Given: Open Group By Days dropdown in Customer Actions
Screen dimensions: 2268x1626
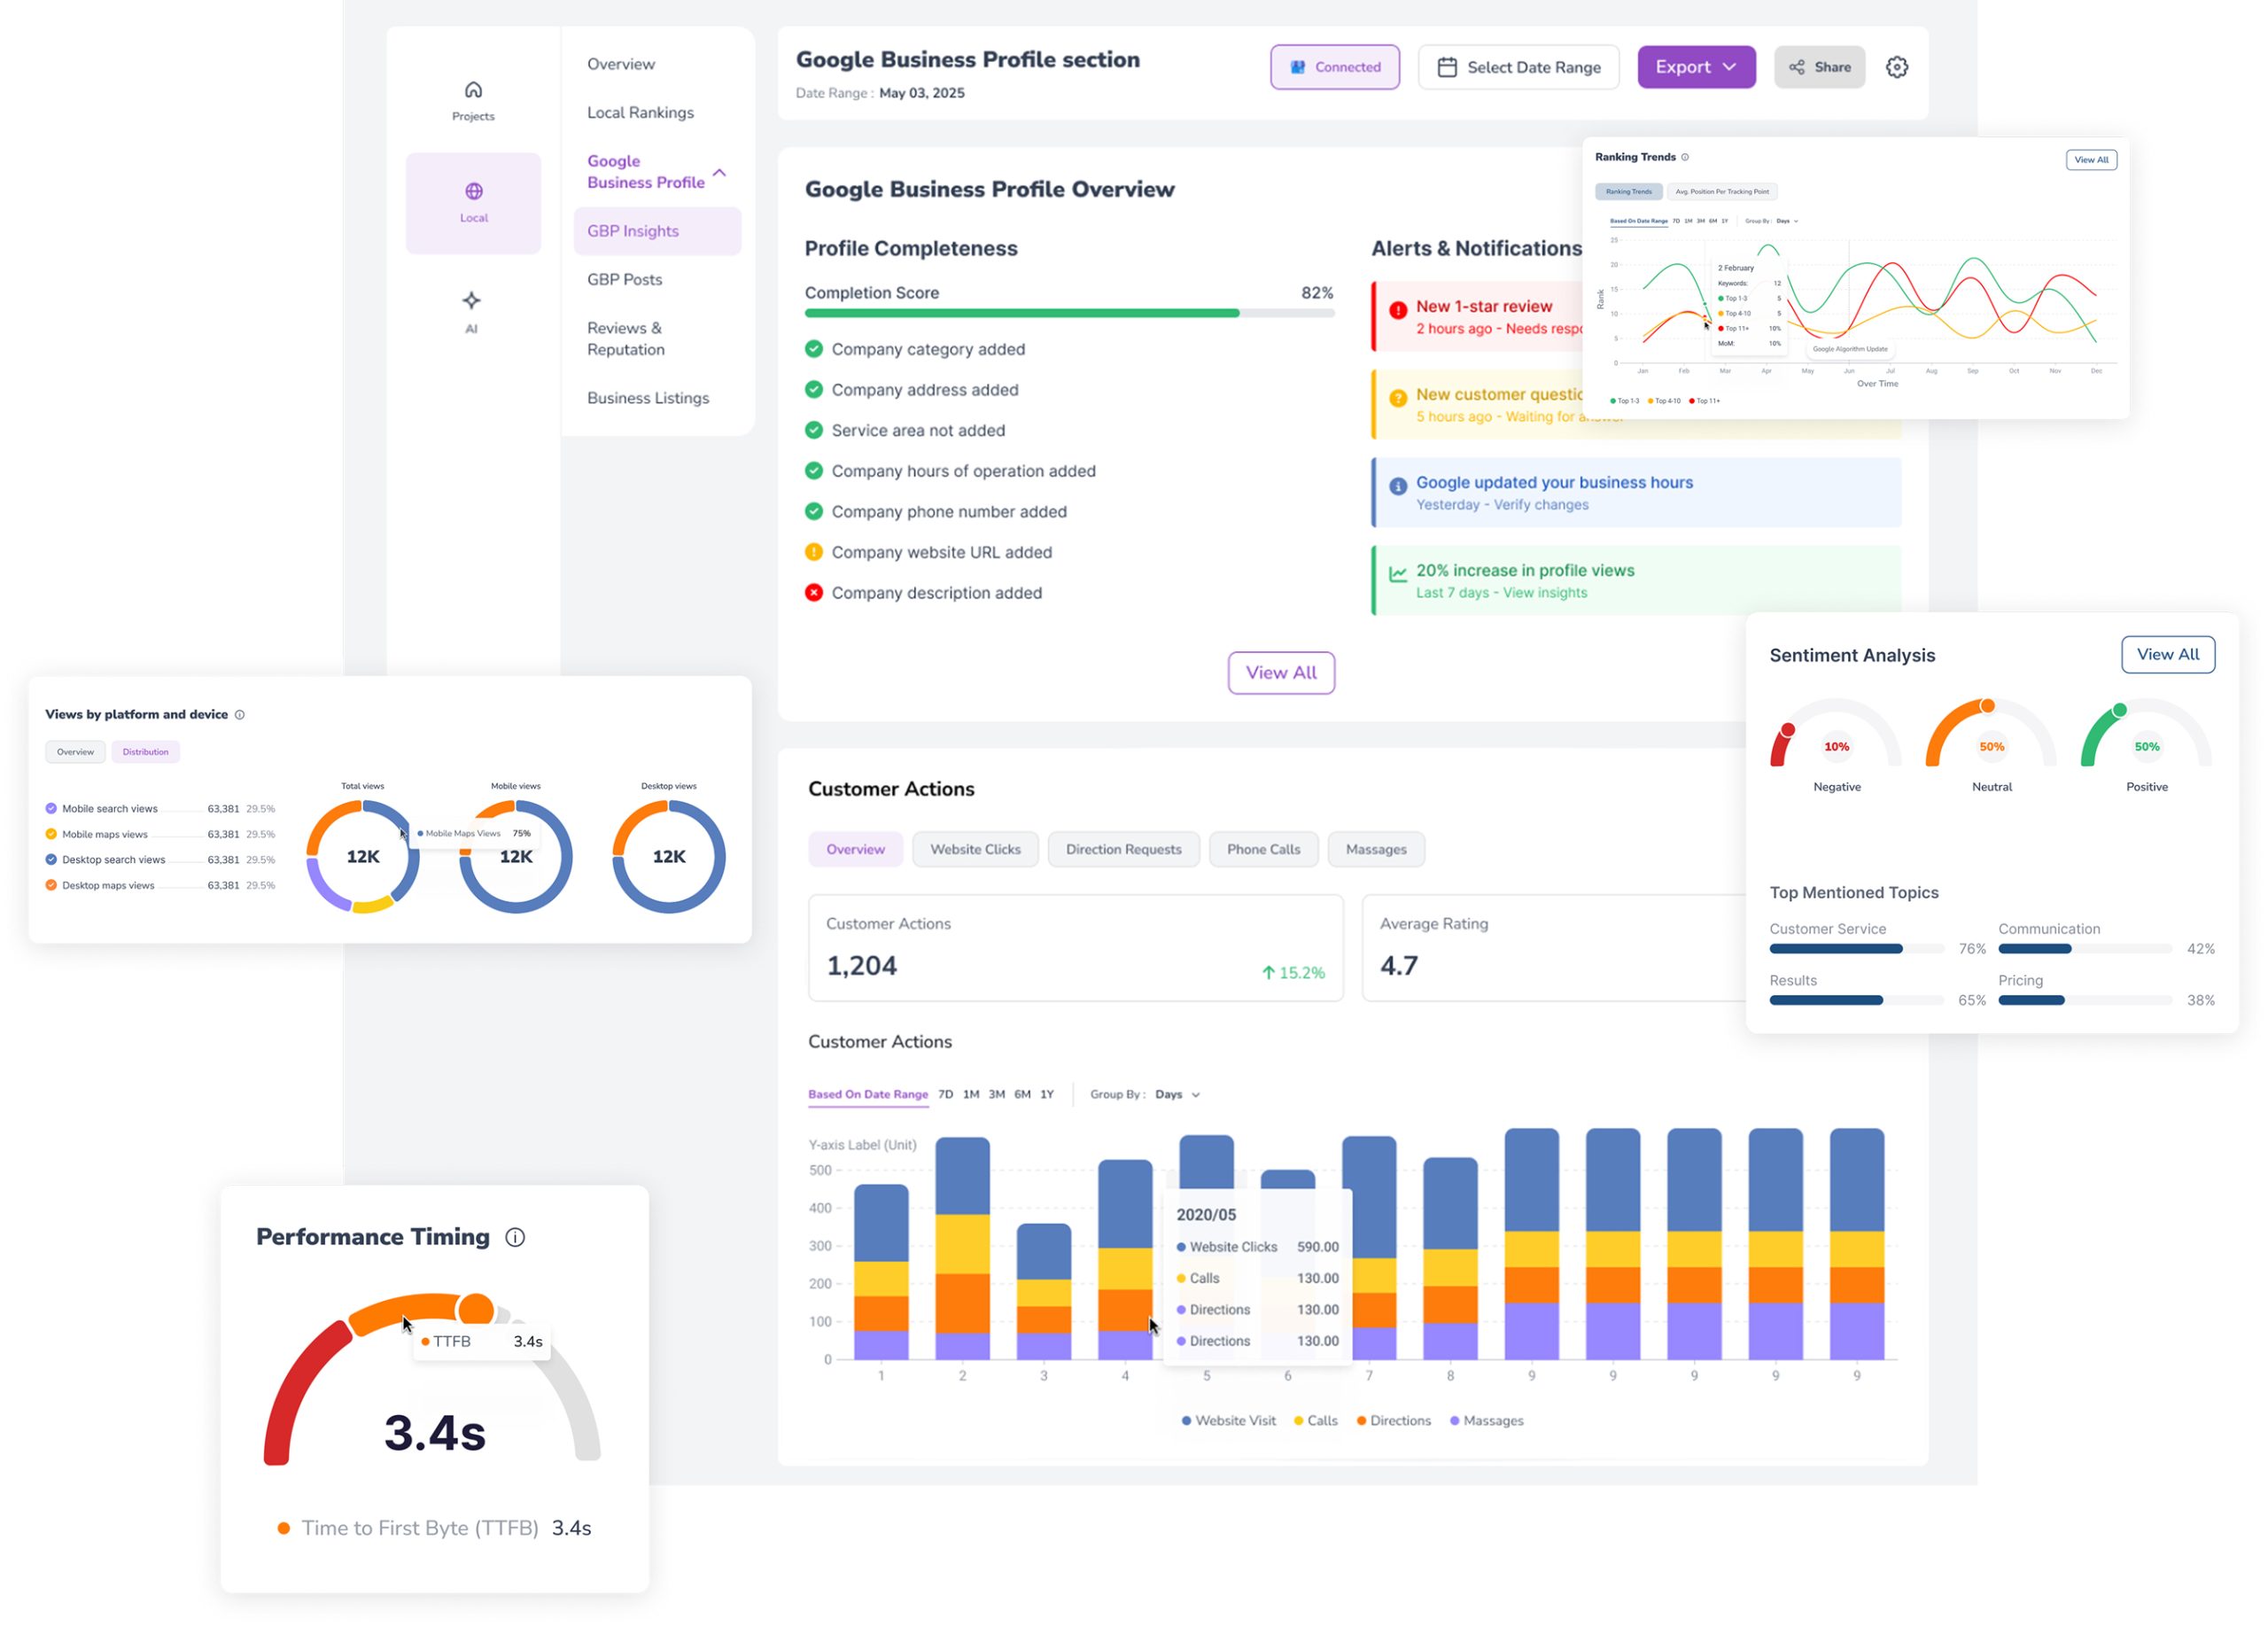Looking at the screenshot, I should pyautogui.click(x=1177, y=1094).
